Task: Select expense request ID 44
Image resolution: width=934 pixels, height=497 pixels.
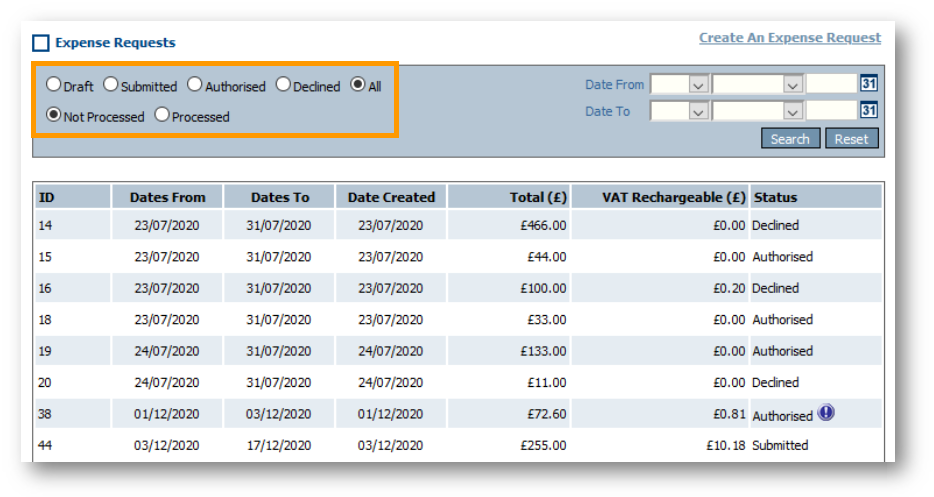Action: [45, 446]
